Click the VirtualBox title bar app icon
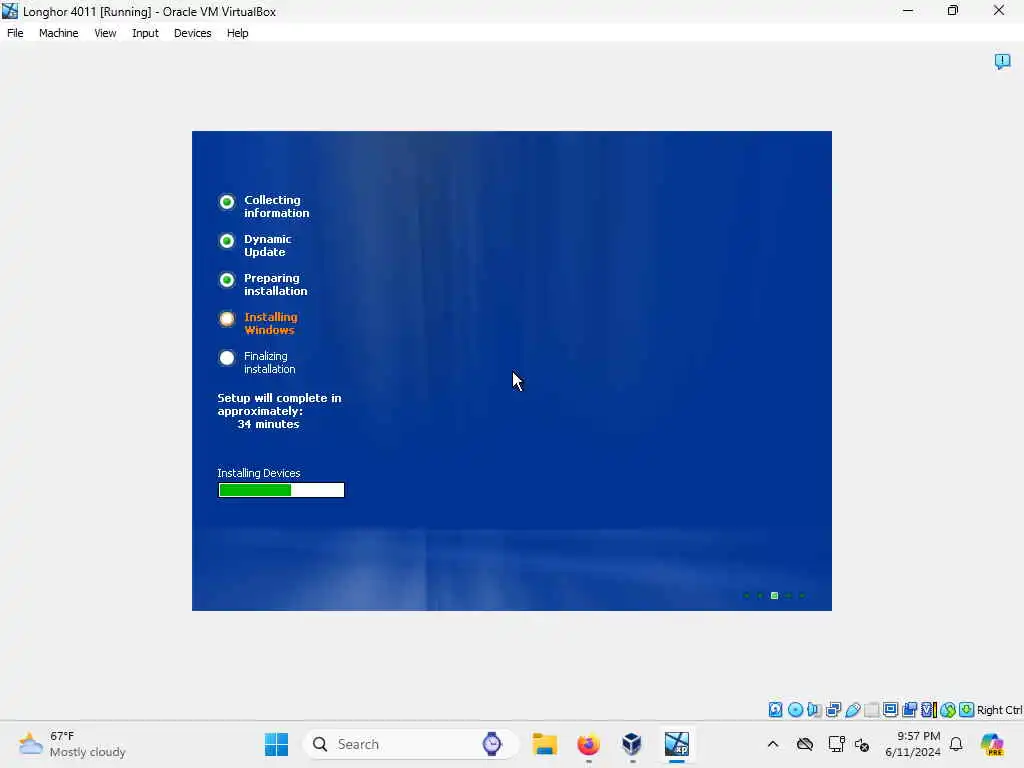This screenshot has width=1024, height=768. pos(10,11)
